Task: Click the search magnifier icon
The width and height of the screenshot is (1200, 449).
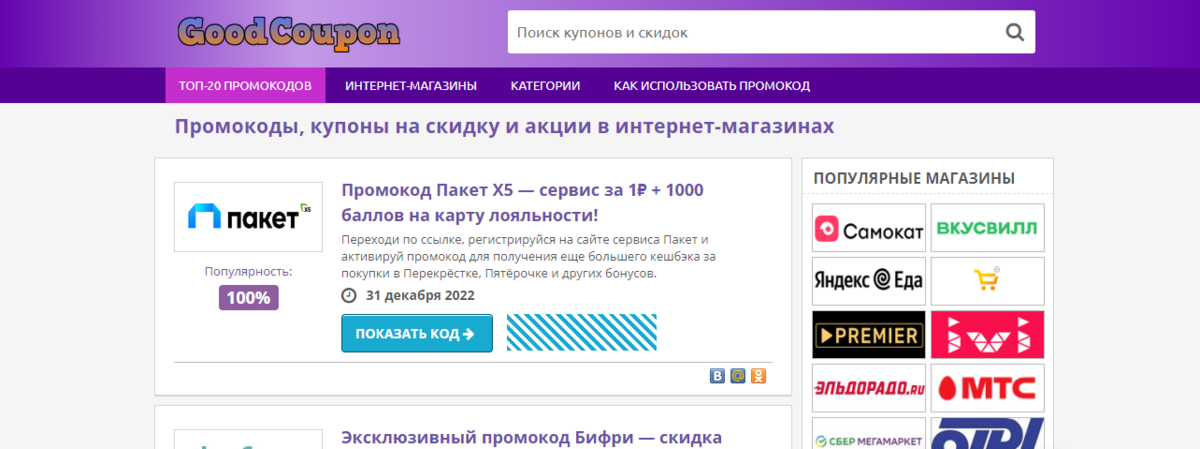Action: click(x=1014, y=32)
